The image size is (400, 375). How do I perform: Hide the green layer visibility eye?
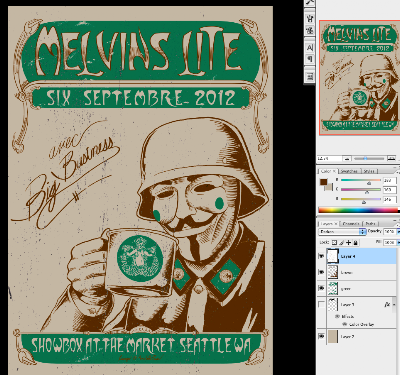coord(321,288)
